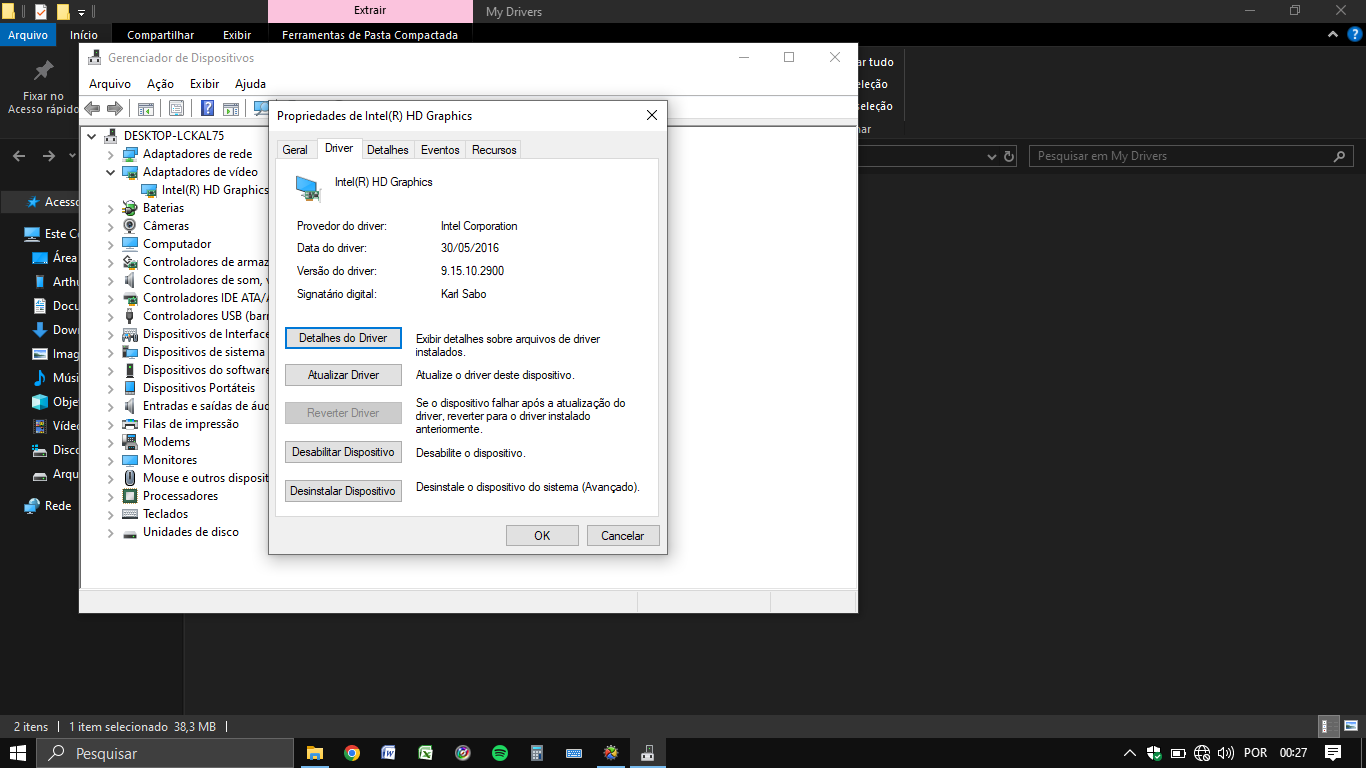Open Calculator from the taskbar
1366x768 pixels.
pos(537,753)
